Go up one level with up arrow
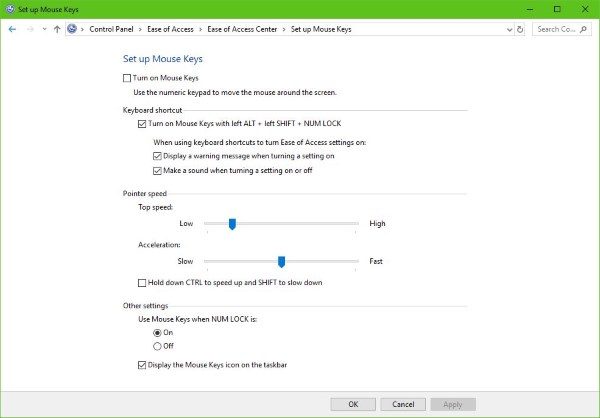This screenshot has height=418, width=600. pos(57,29)
